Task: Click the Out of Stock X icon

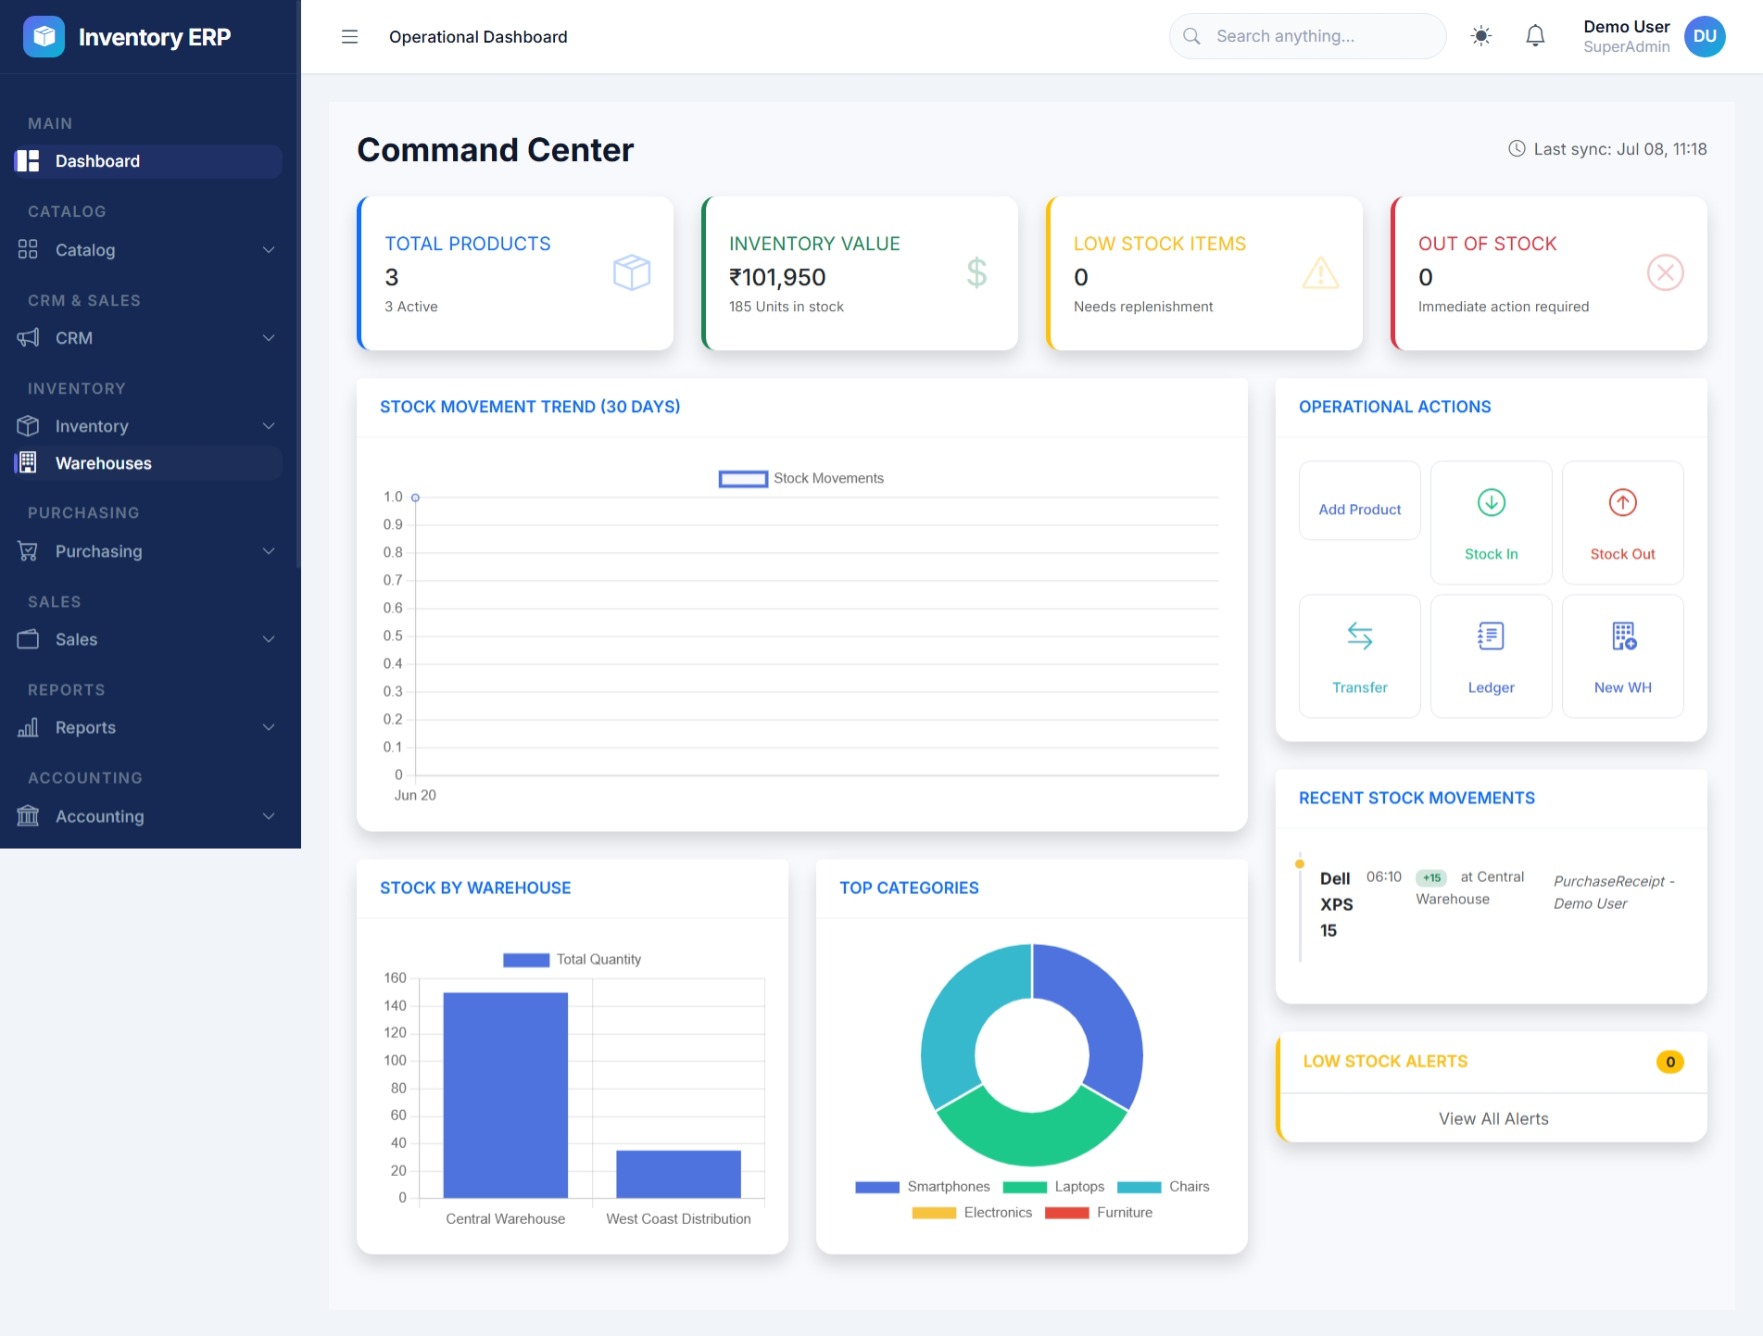Action: click(1665, 272)
